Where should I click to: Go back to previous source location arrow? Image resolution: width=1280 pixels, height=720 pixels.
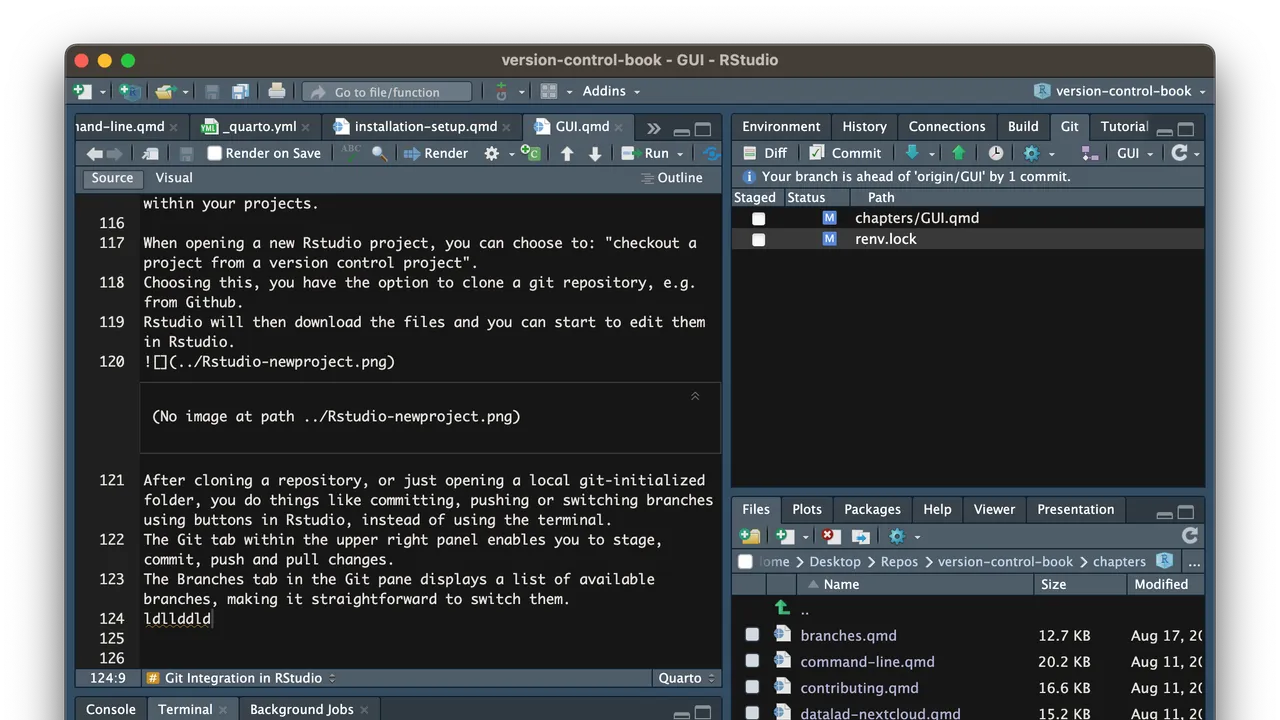pyautogui.click(x=94, y=153)
